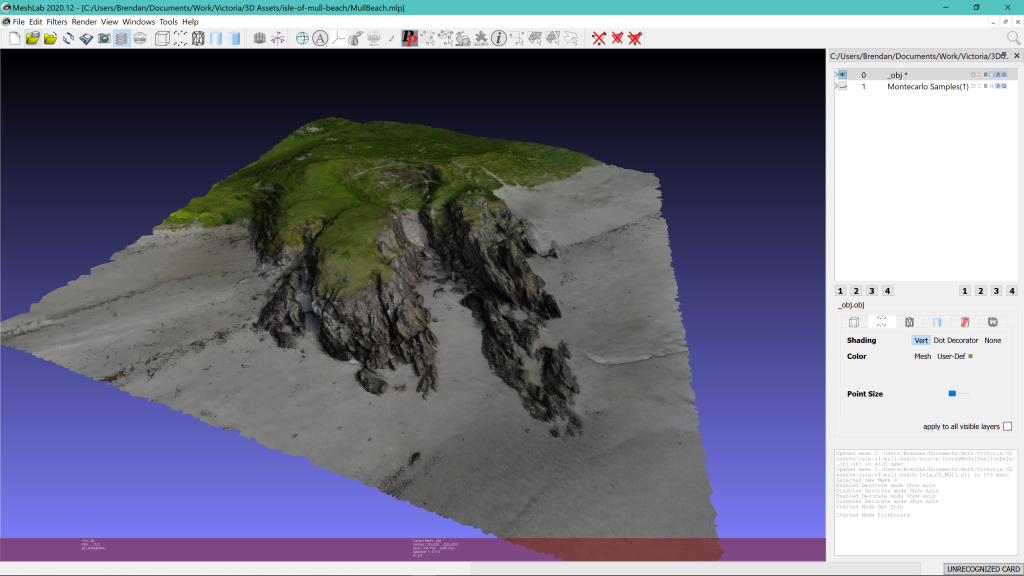Click the search magnifier icon
This screenshot has height=576, width=1024.
[x=1013, y=38]
